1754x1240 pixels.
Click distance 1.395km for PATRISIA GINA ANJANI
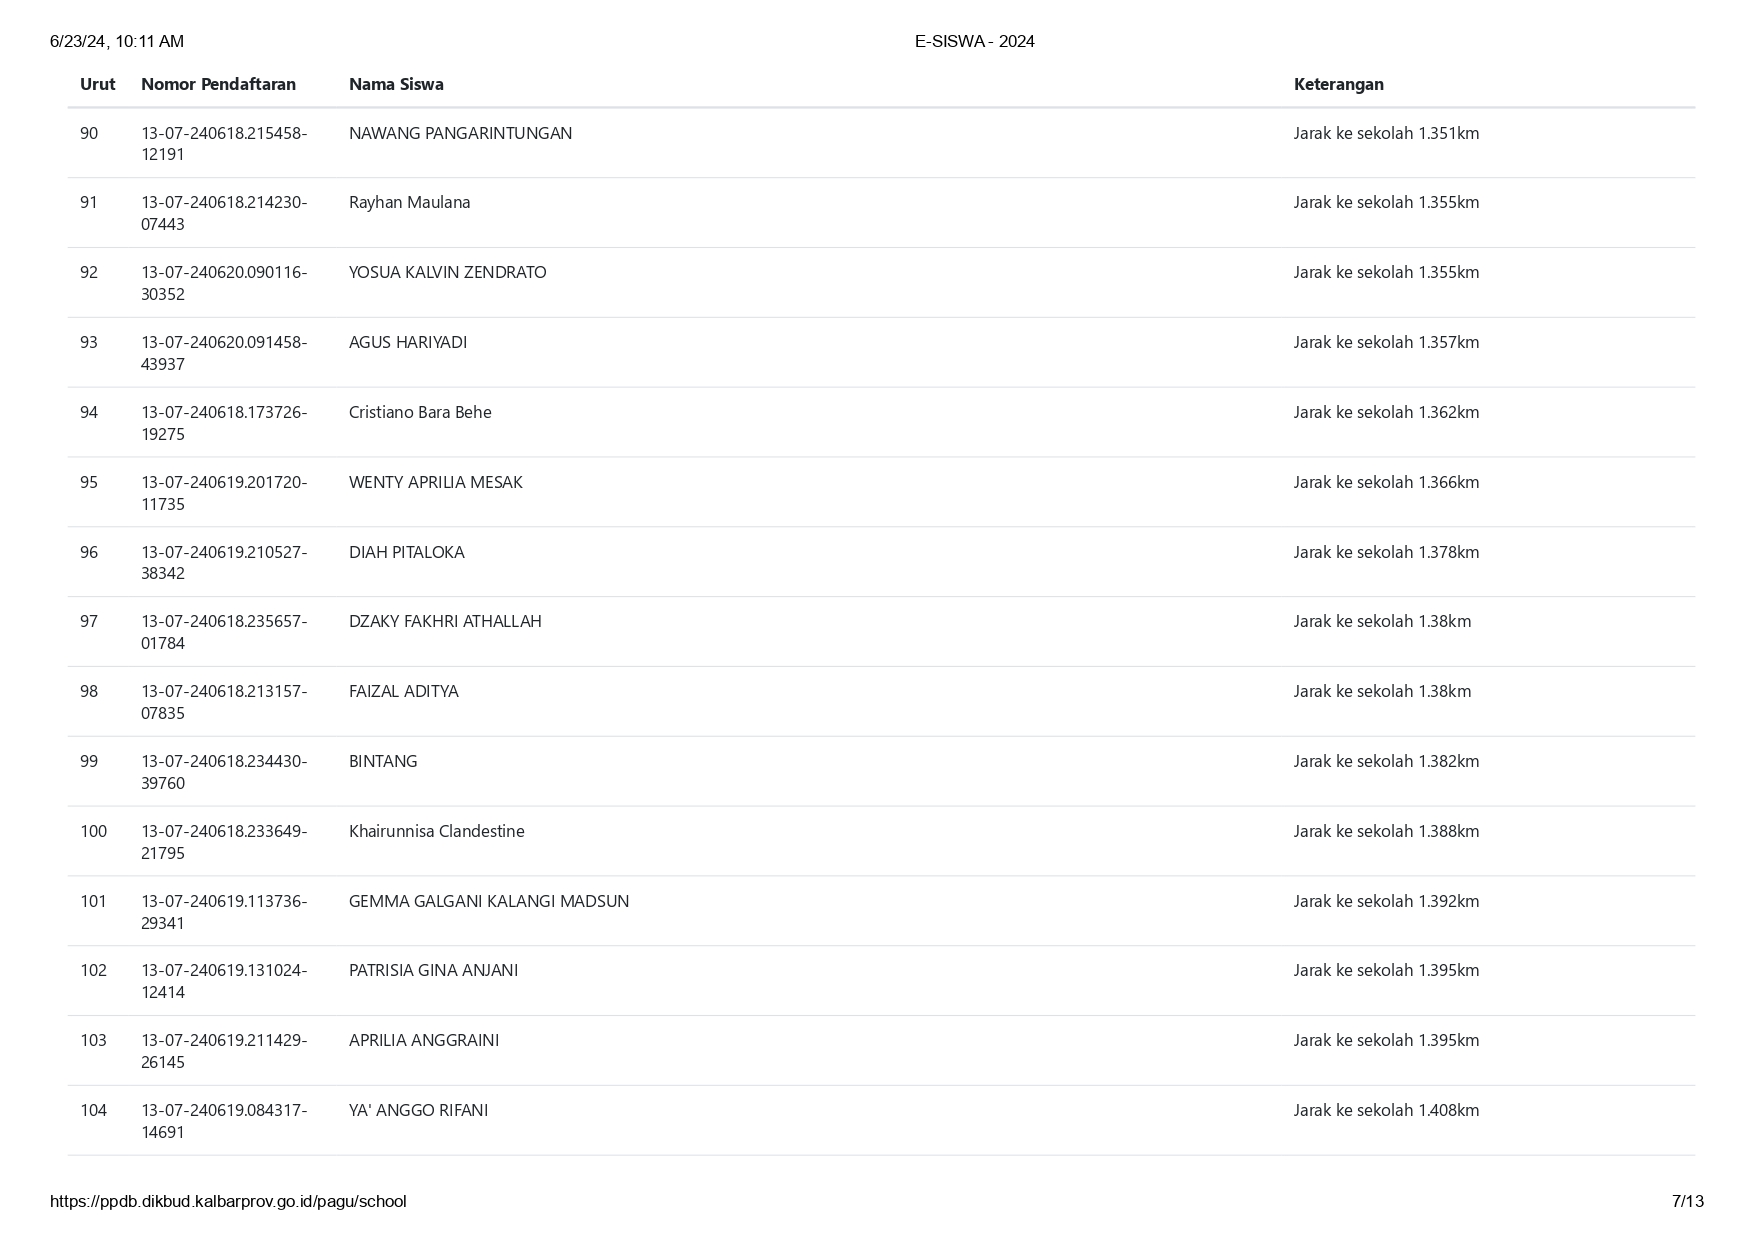(1386, 970)
